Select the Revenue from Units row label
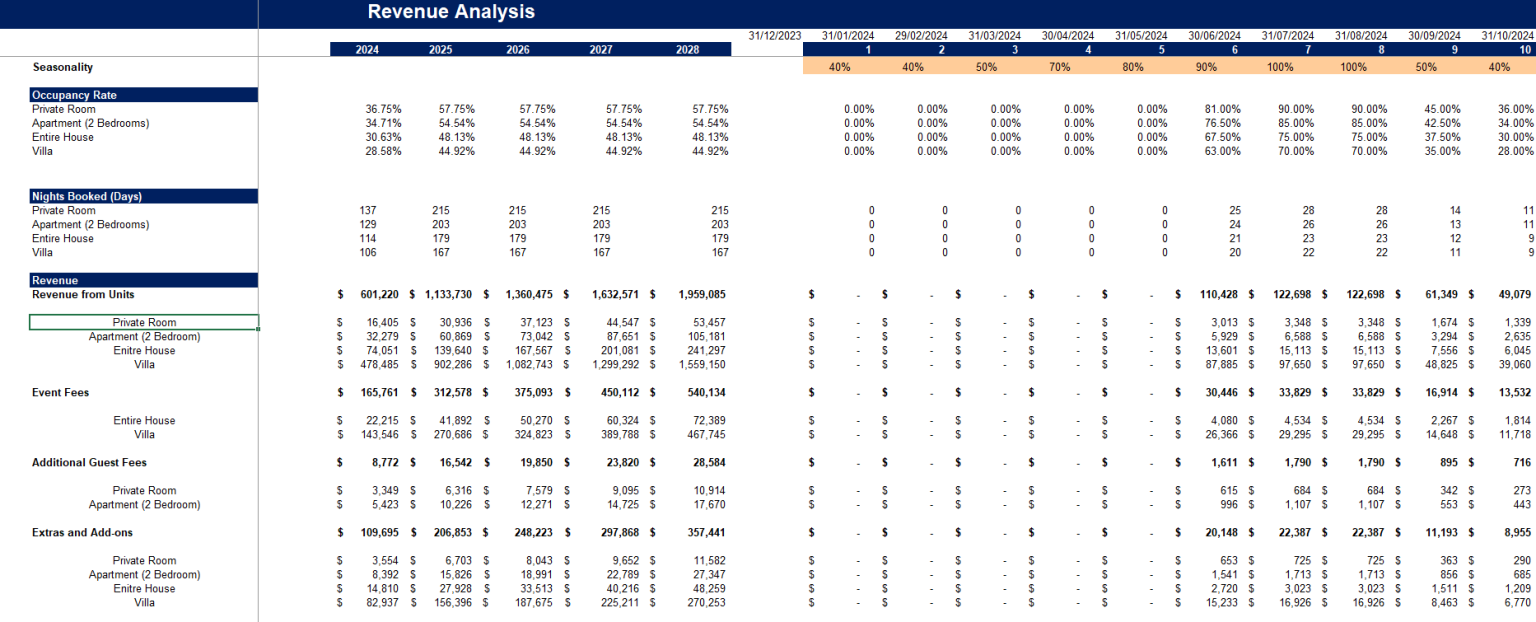The image size is (1536, 622). pyautogui.click(x=83, y=295)
